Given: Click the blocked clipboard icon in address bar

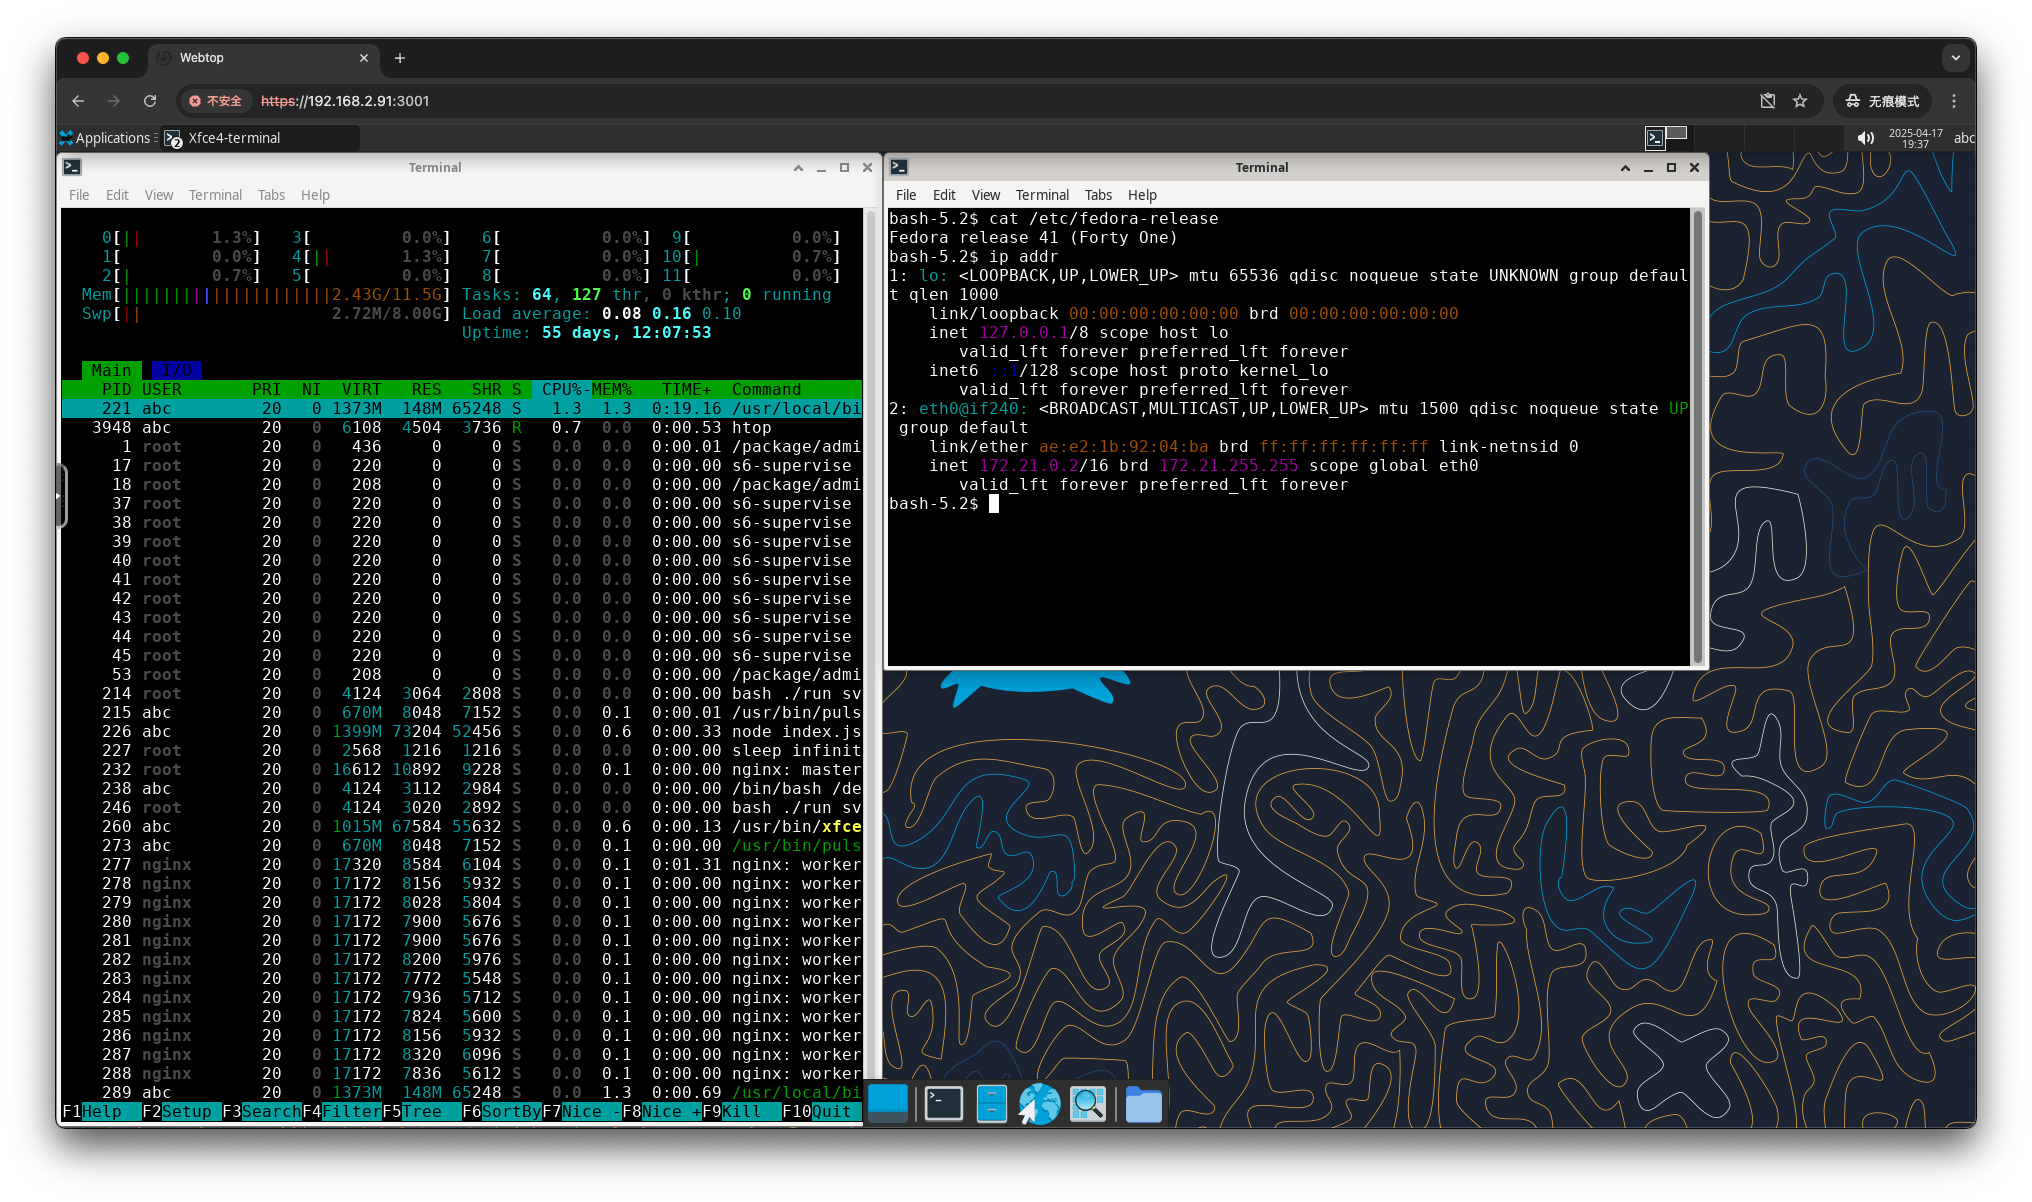Looking at the screenshot, I should coord(1768,101).
